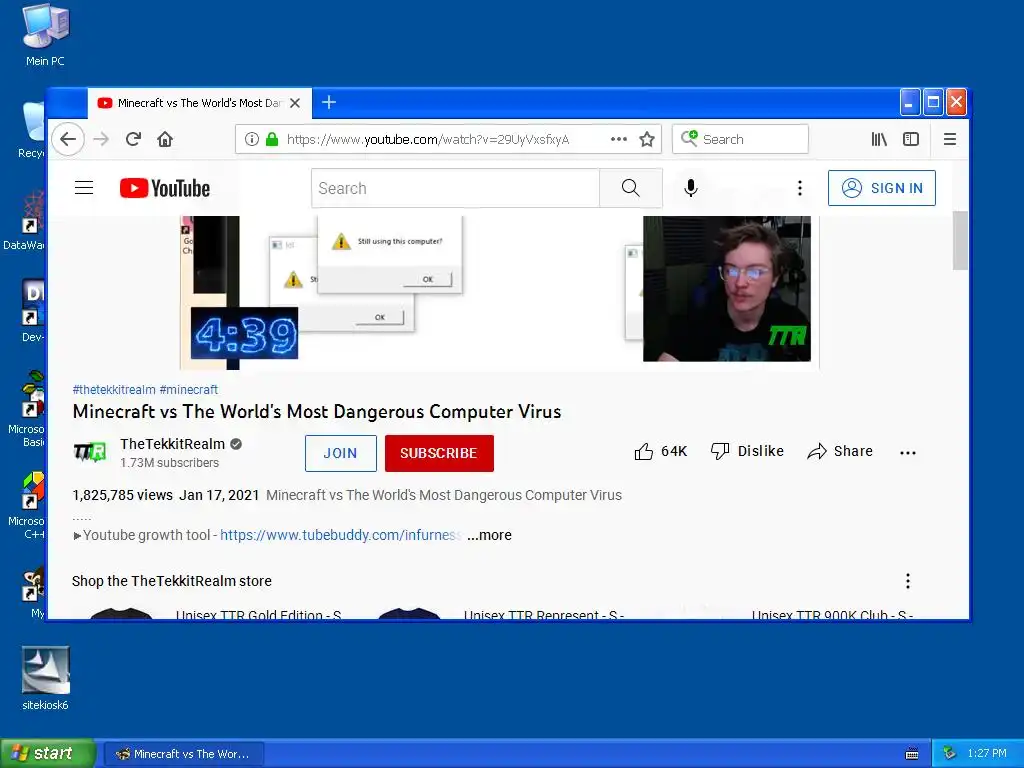Go back with the browser back arrow

[x=68, y=139]
